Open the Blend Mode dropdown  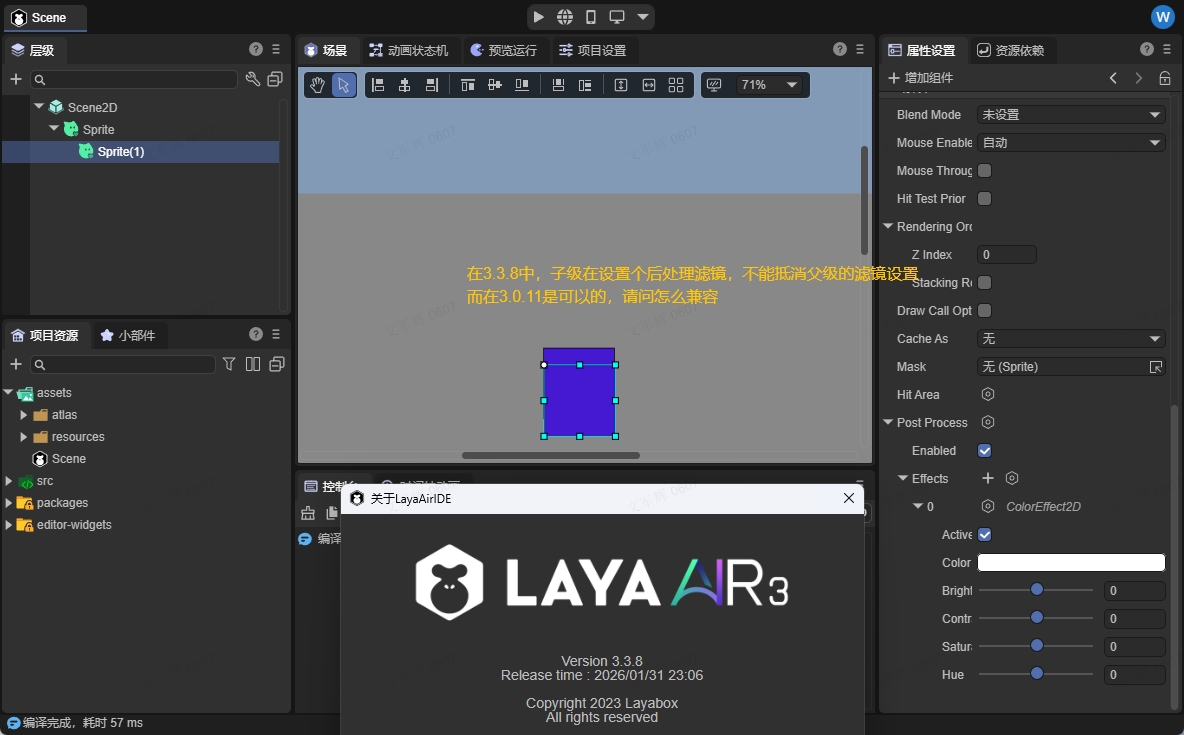pyautogui.click(x=1070, y=115)
